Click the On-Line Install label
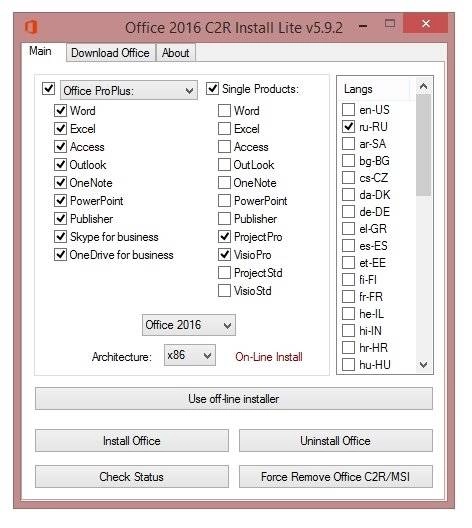 point(269,357)
